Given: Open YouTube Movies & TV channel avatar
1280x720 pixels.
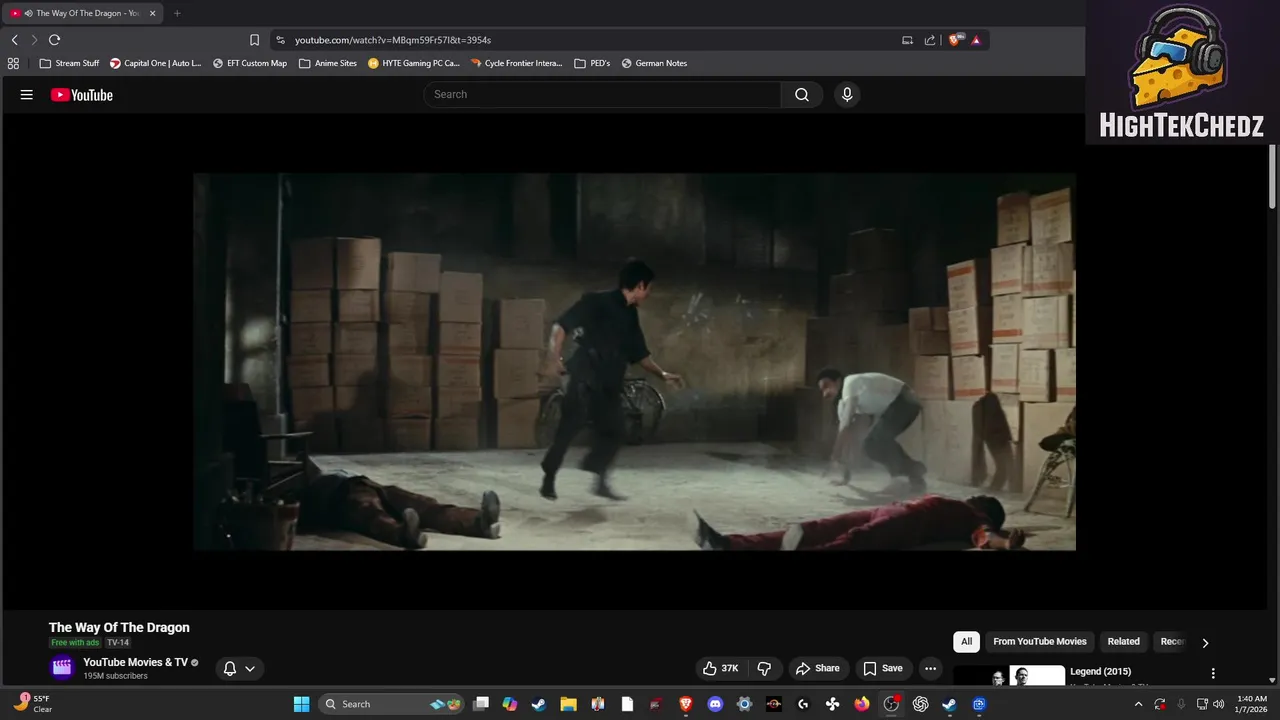Looking at the screenshot, I should (62, 668).
